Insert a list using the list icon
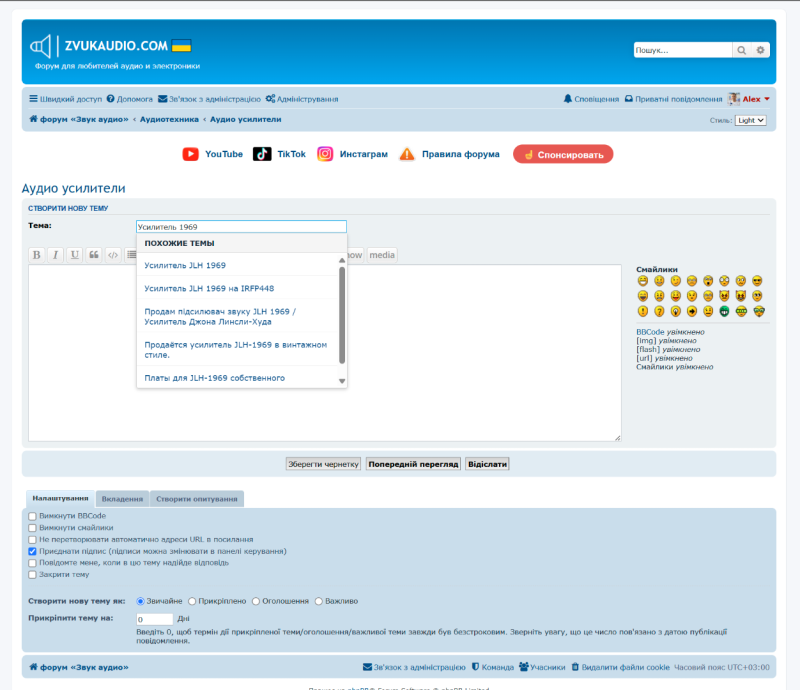The width and height of the screenshot is (800, 690). point(131,255)
